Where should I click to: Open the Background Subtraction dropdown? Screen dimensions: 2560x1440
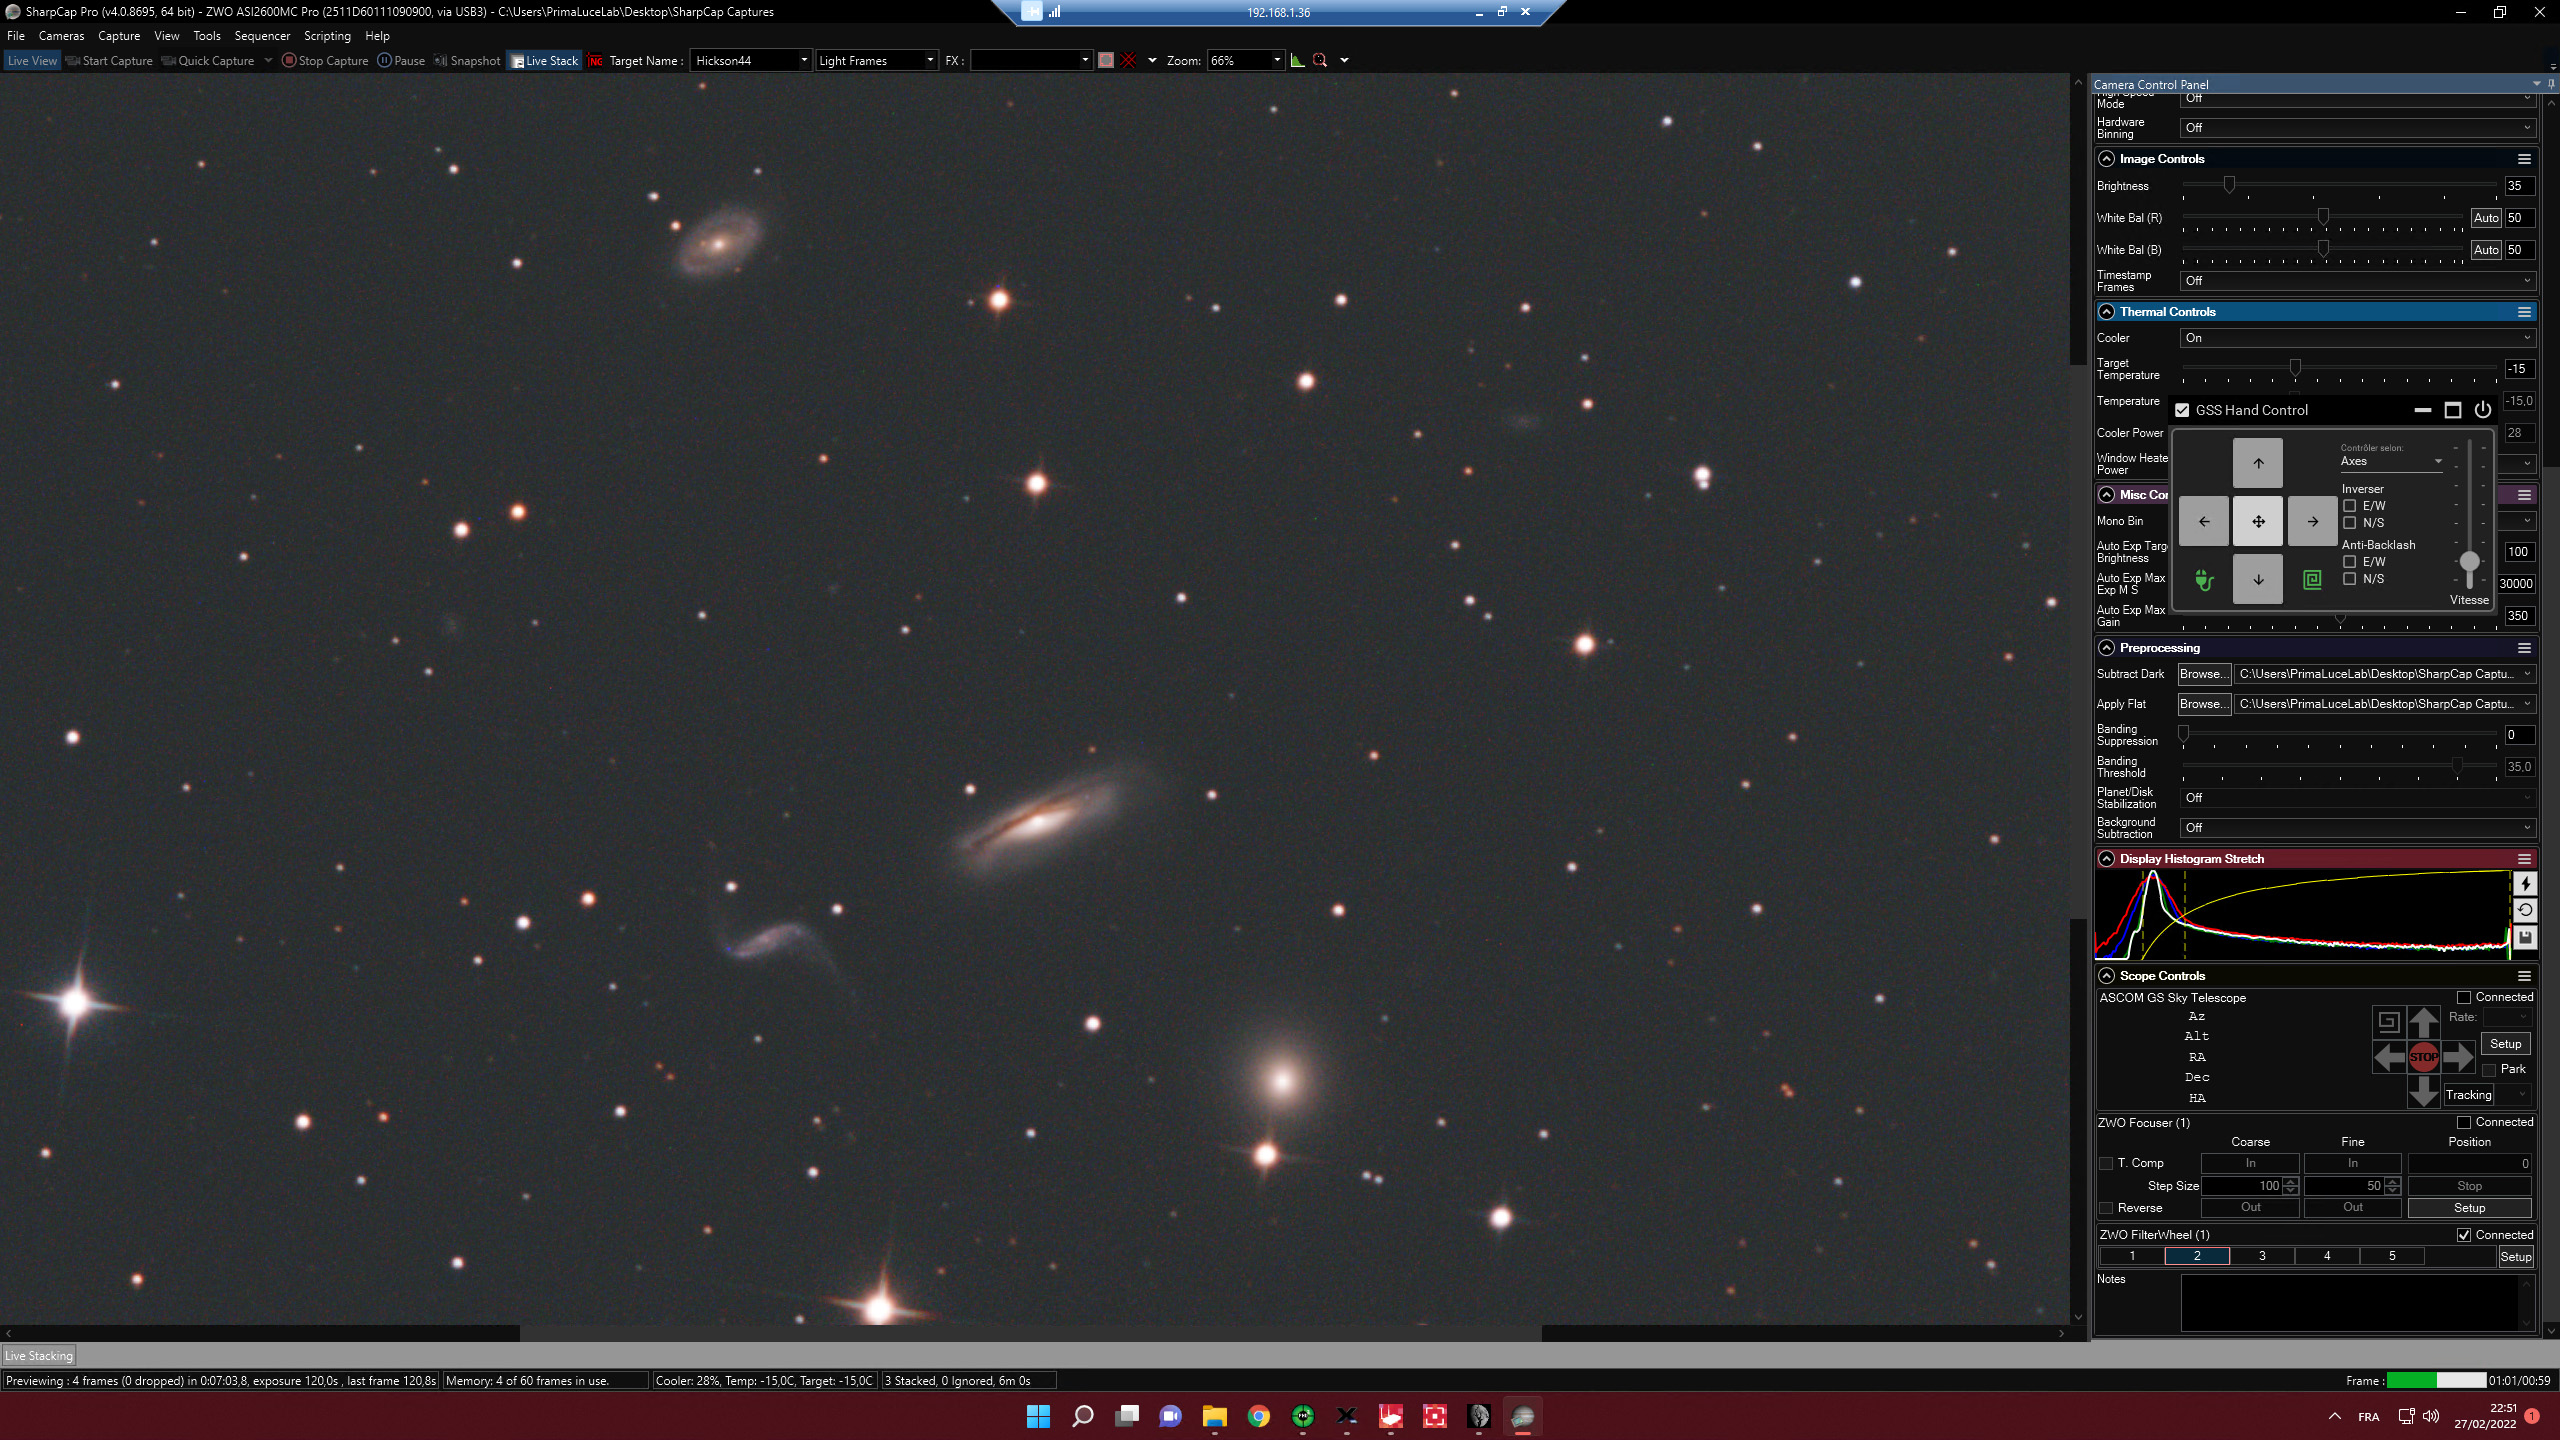tap(2357, 828)
